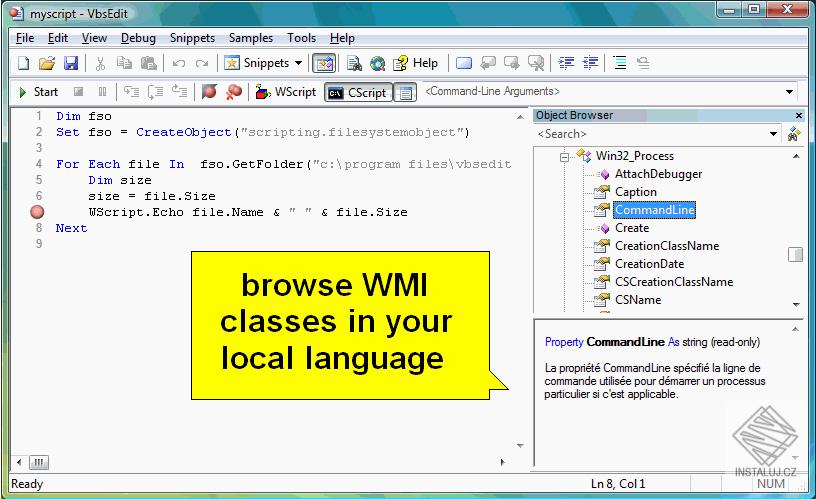This screenshot has height=499, width=816.
Task: Clear all bookmarks icon
Action: point(536,63)
